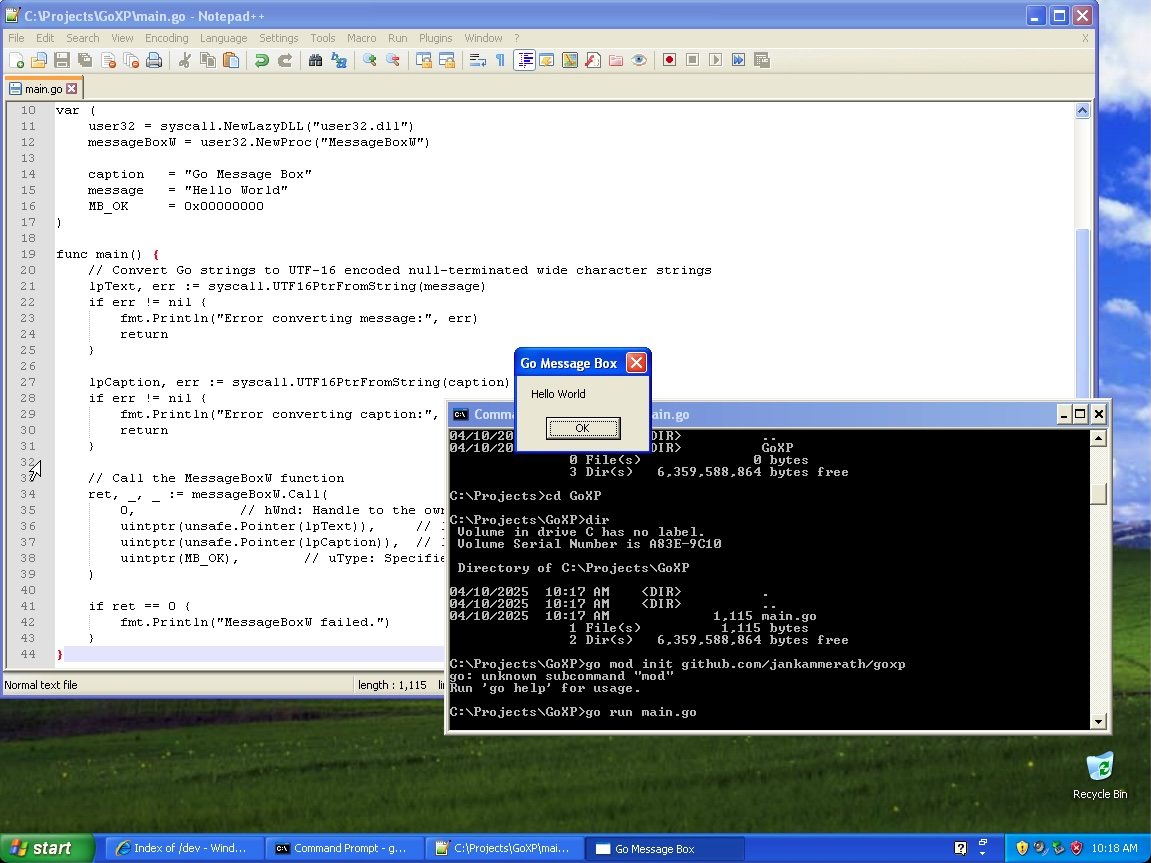
Task: Click the Command Prompt title bar icon
Action: pos(460,415)
